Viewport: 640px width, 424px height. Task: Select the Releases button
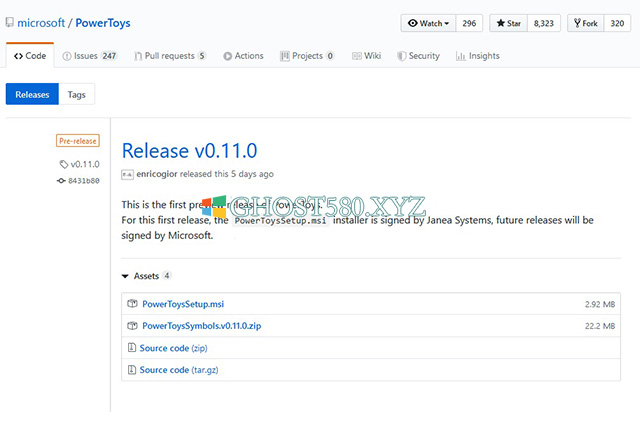pos(32,94)
